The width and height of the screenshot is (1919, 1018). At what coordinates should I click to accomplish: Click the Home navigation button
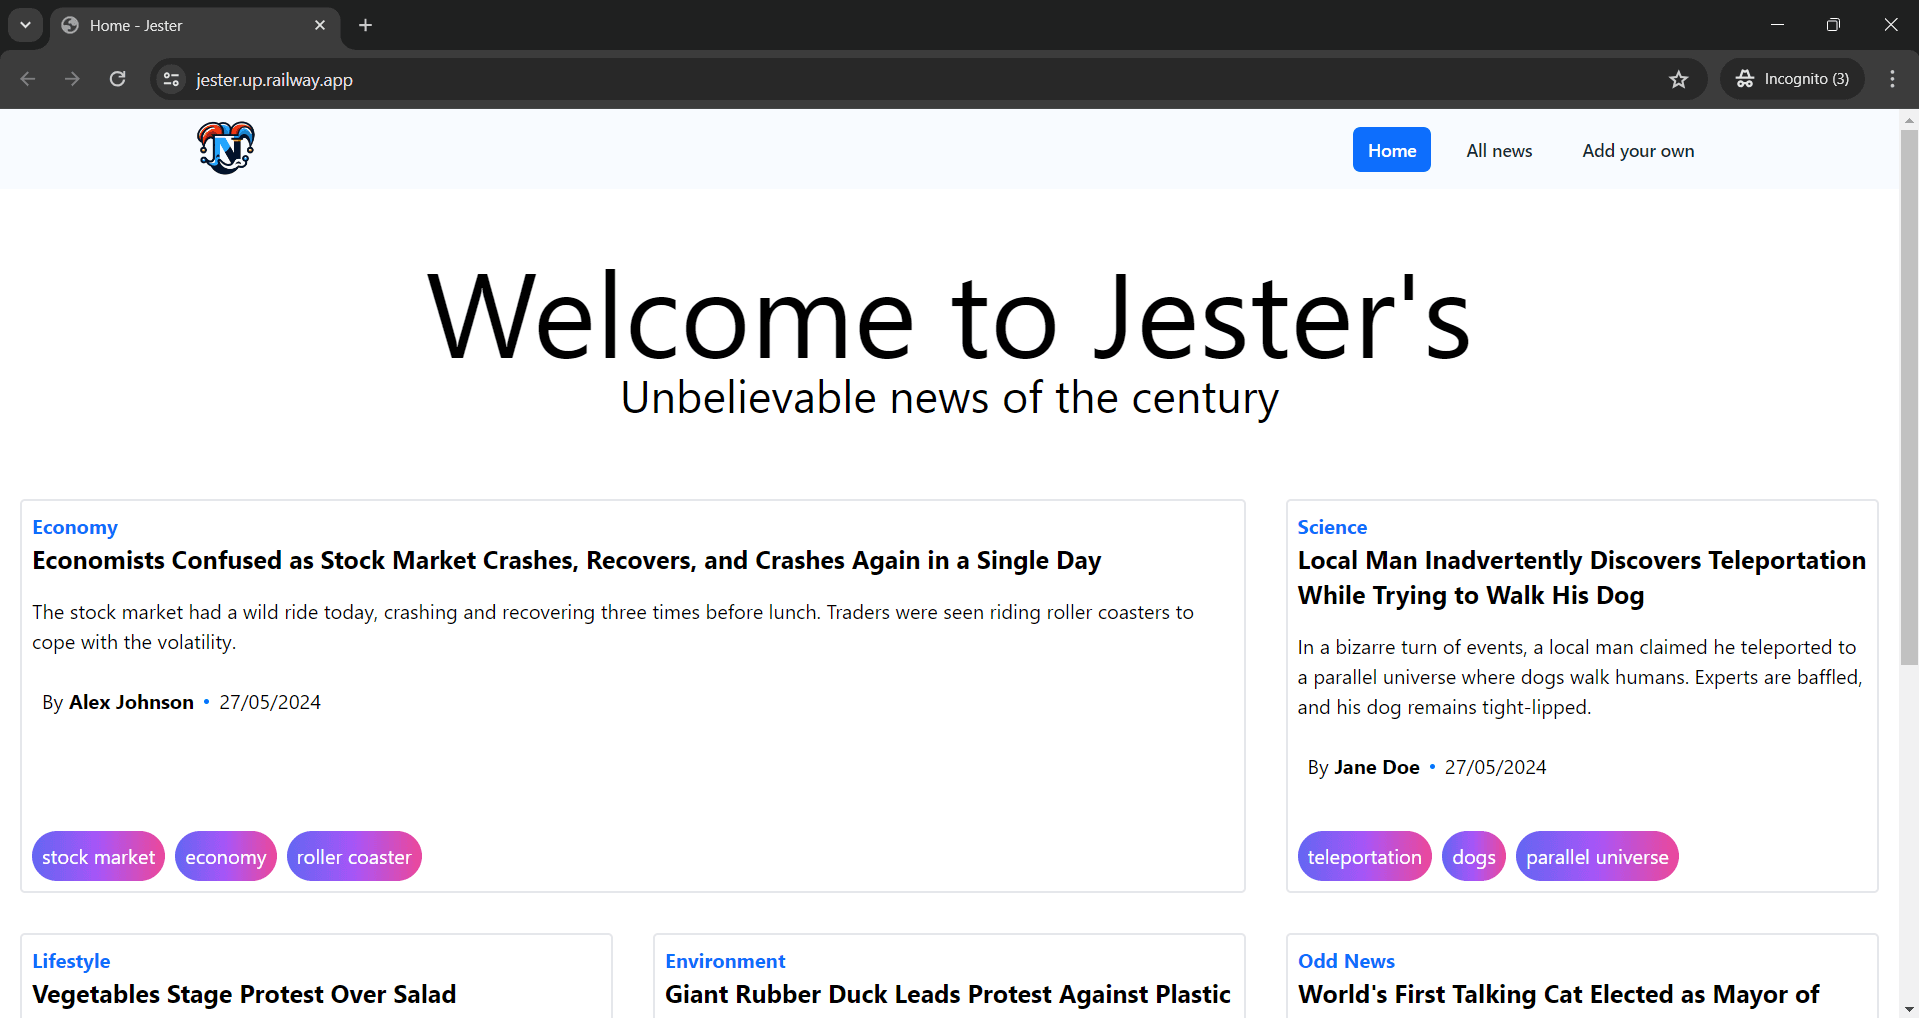coord(1391,150)
